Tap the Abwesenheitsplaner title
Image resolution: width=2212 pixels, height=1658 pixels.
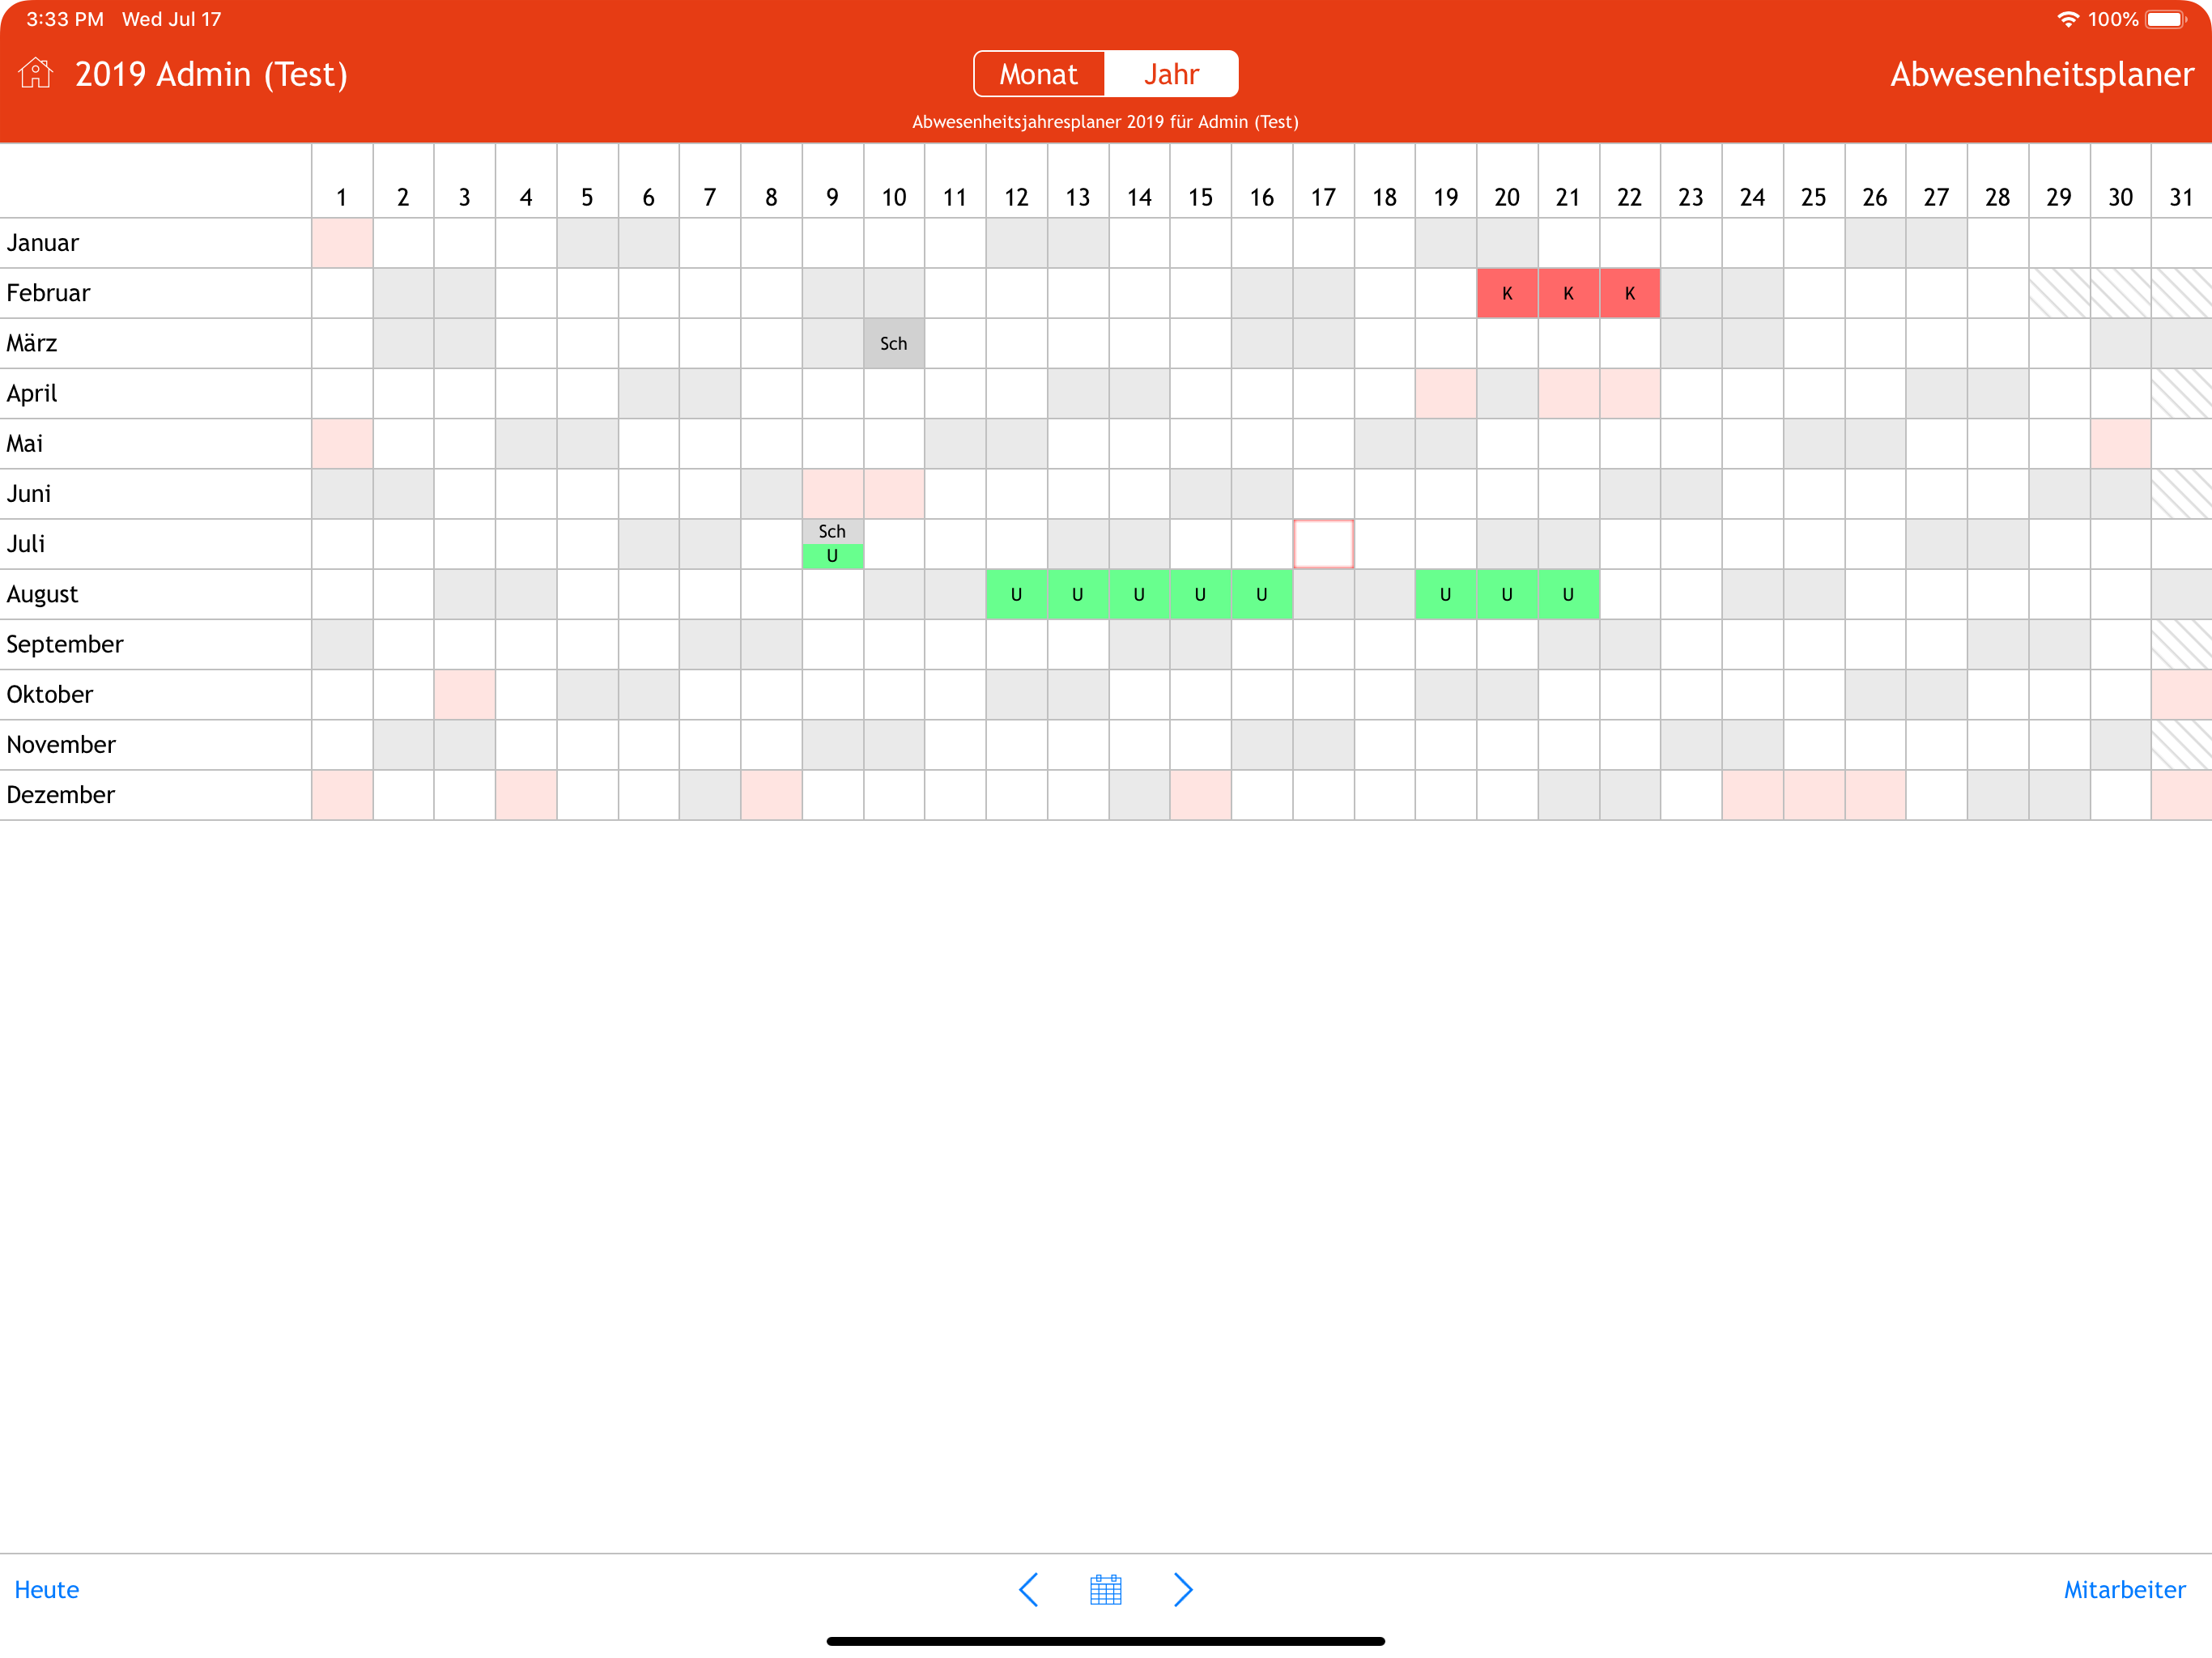(2042, 74)
